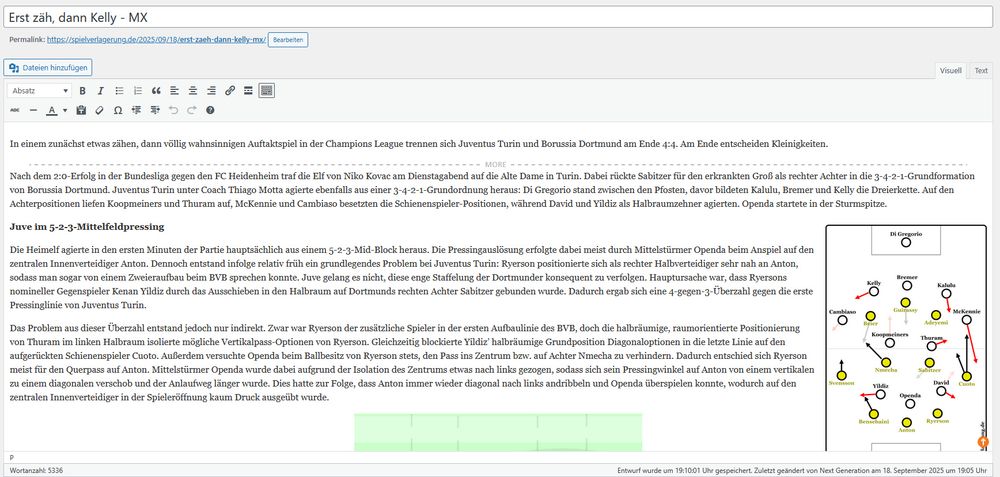Toggle bold formatting
Viewport: 1000px width, 477px height.
point(82,91)
